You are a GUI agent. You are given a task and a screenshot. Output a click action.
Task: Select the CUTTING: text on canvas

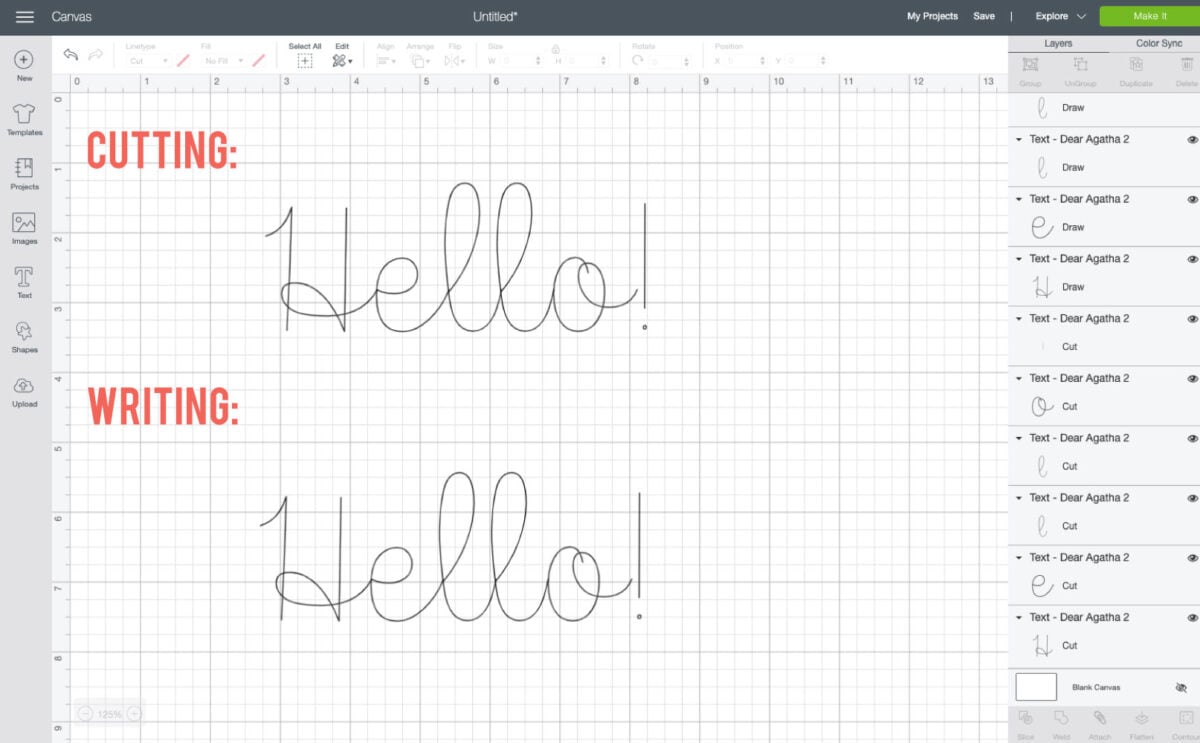162,151
